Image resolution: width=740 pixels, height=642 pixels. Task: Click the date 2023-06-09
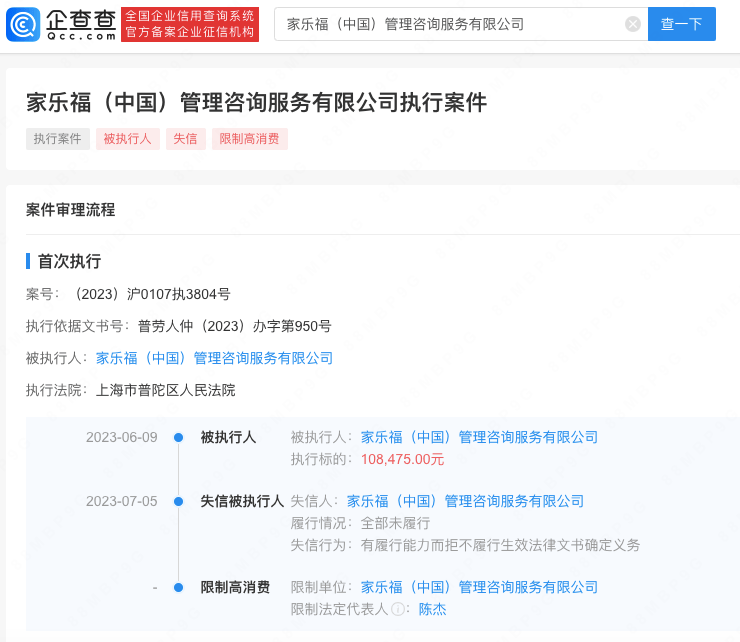(x=122, y=437)
